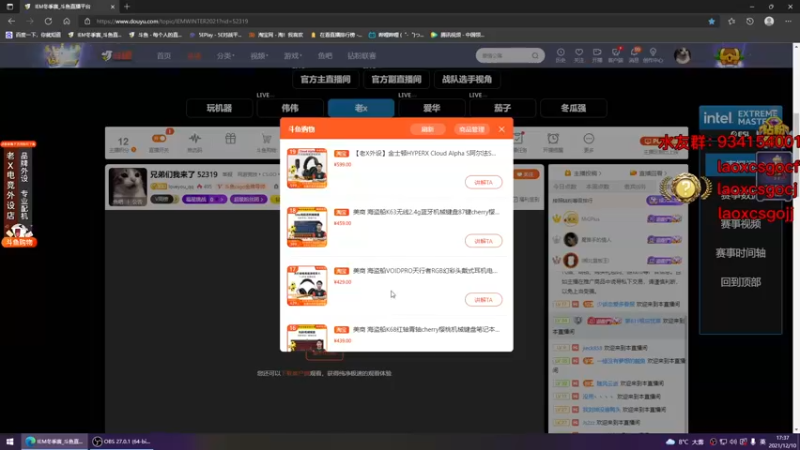This screenshot has height=450, width=800.
Task: Open the 斗鱼购物 cart icon in toolbar
Action: click(x=266, y=141)
